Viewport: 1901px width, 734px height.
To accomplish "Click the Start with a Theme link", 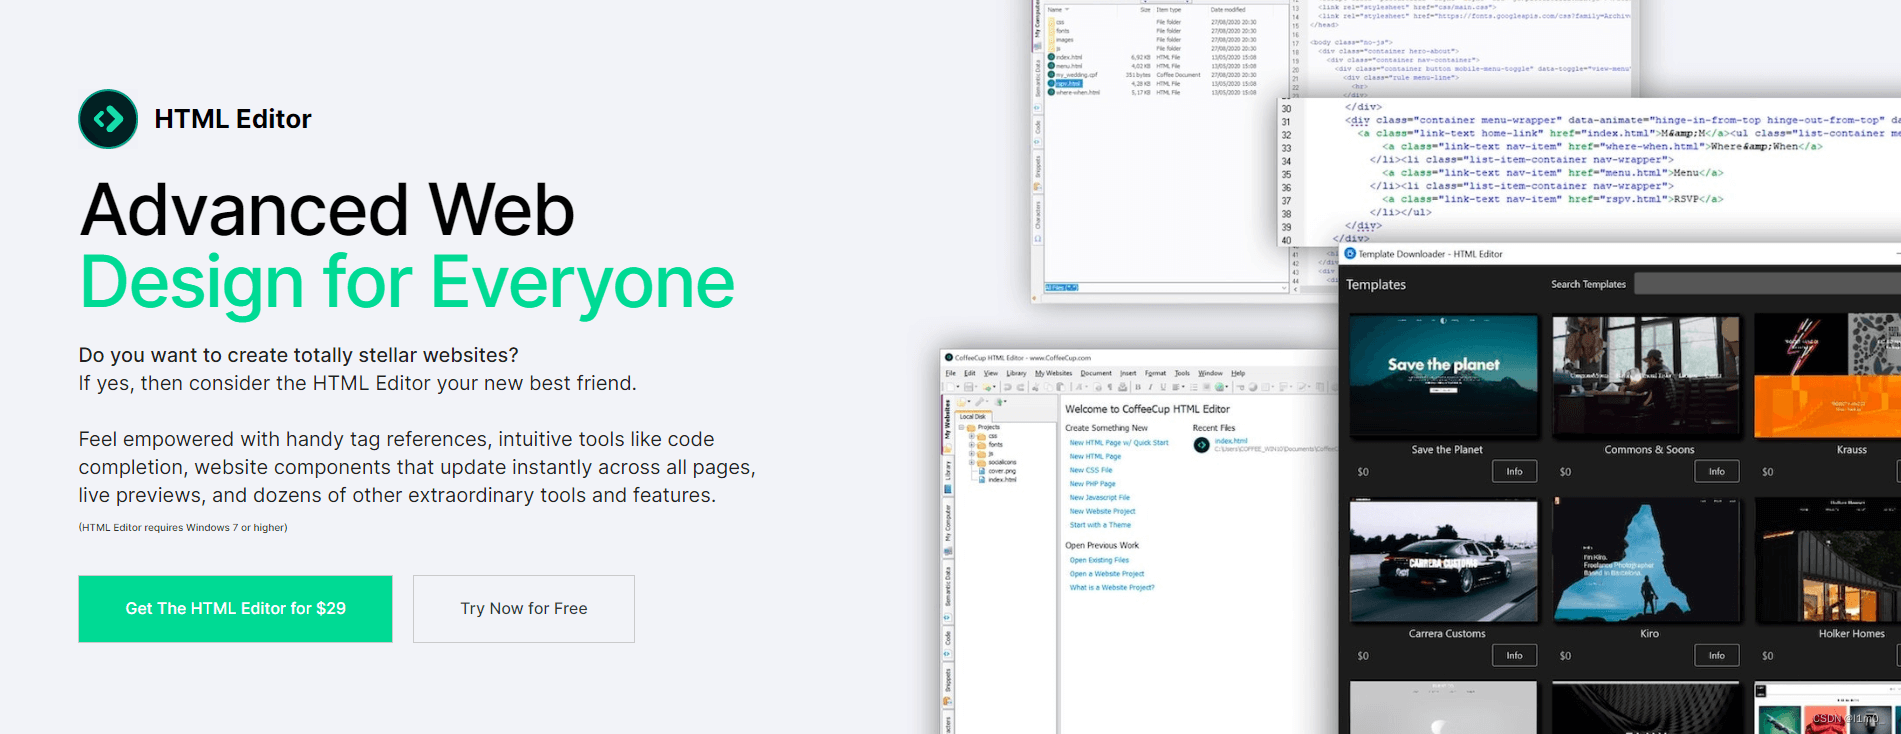I will click(1100, 525).
